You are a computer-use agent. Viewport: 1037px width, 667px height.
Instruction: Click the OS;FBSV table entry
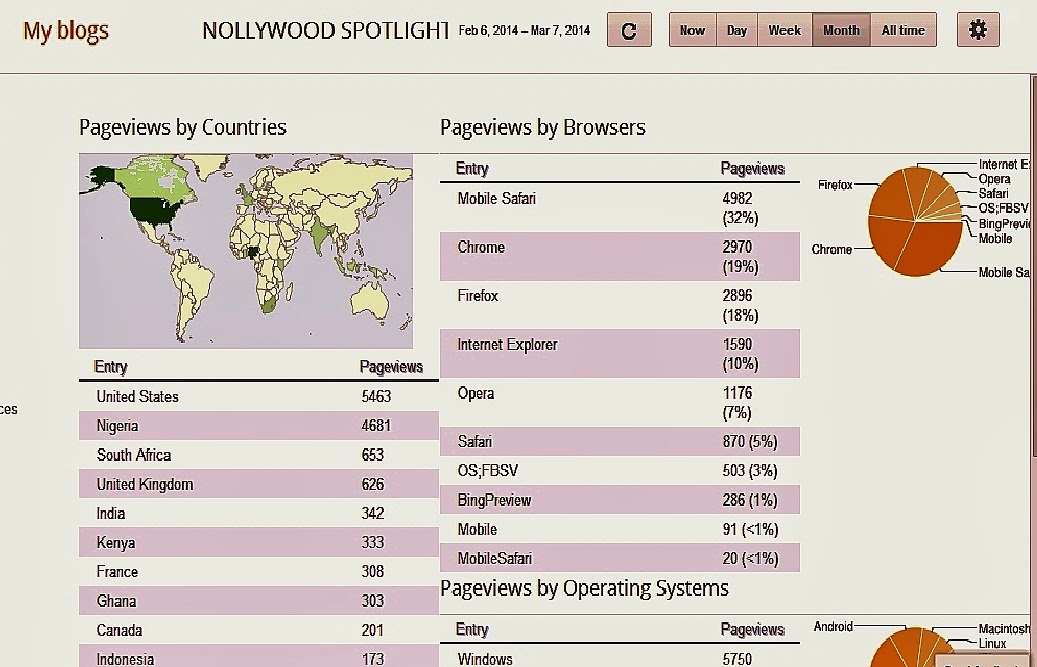click(x=487, y=470)
